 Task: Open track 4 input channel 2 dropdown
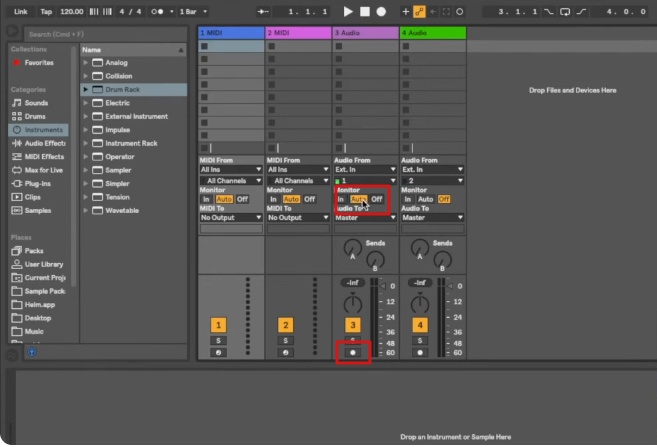432,181
